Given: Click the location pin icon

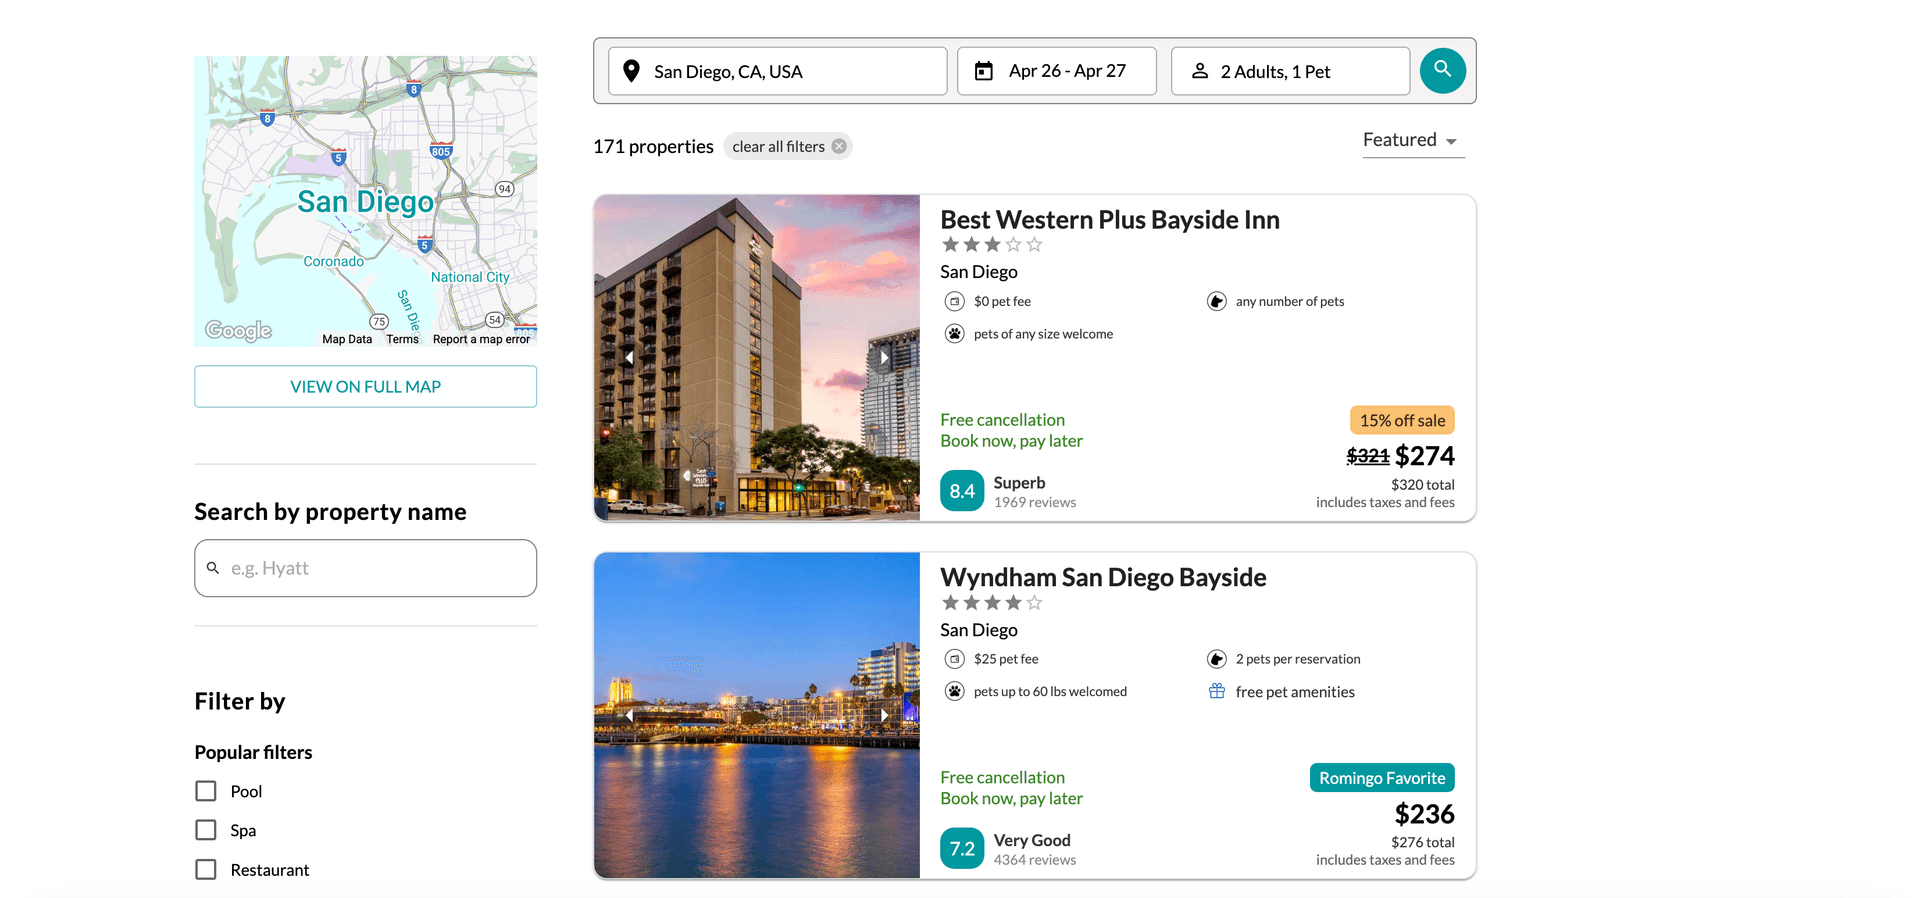Looking at the screenshot, I should [x=631, y=71].
